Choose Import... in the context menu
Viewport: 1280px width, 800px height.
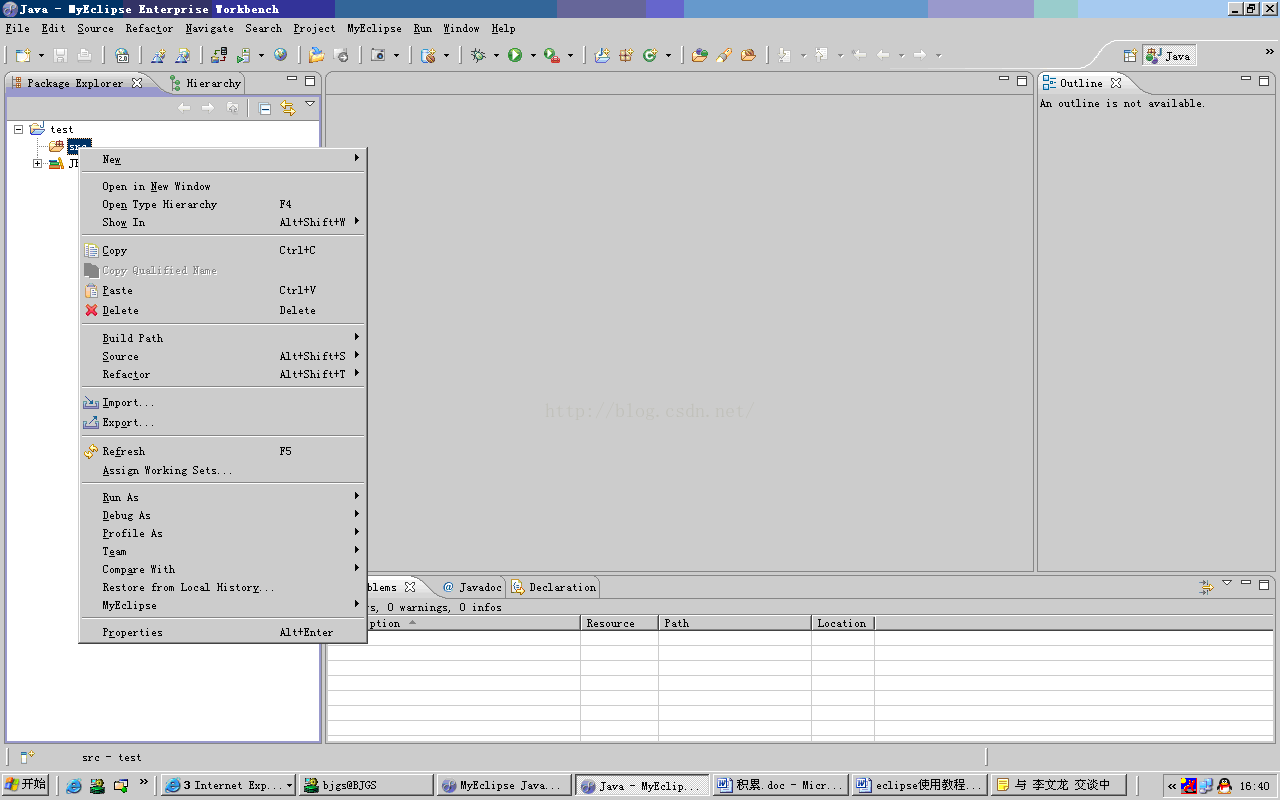tap(223, 402)
